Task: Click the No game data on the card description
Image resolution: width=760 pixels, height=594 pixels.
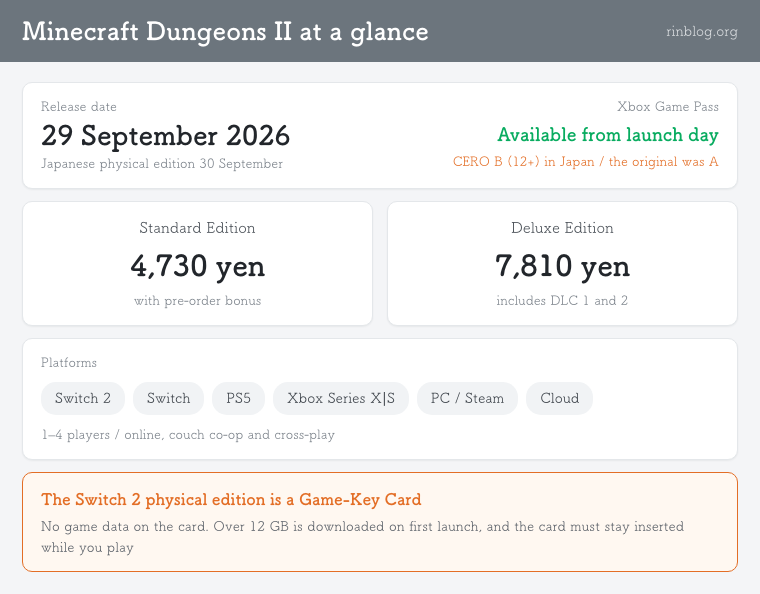Action: pyautogui.click(x=363, y=537)
